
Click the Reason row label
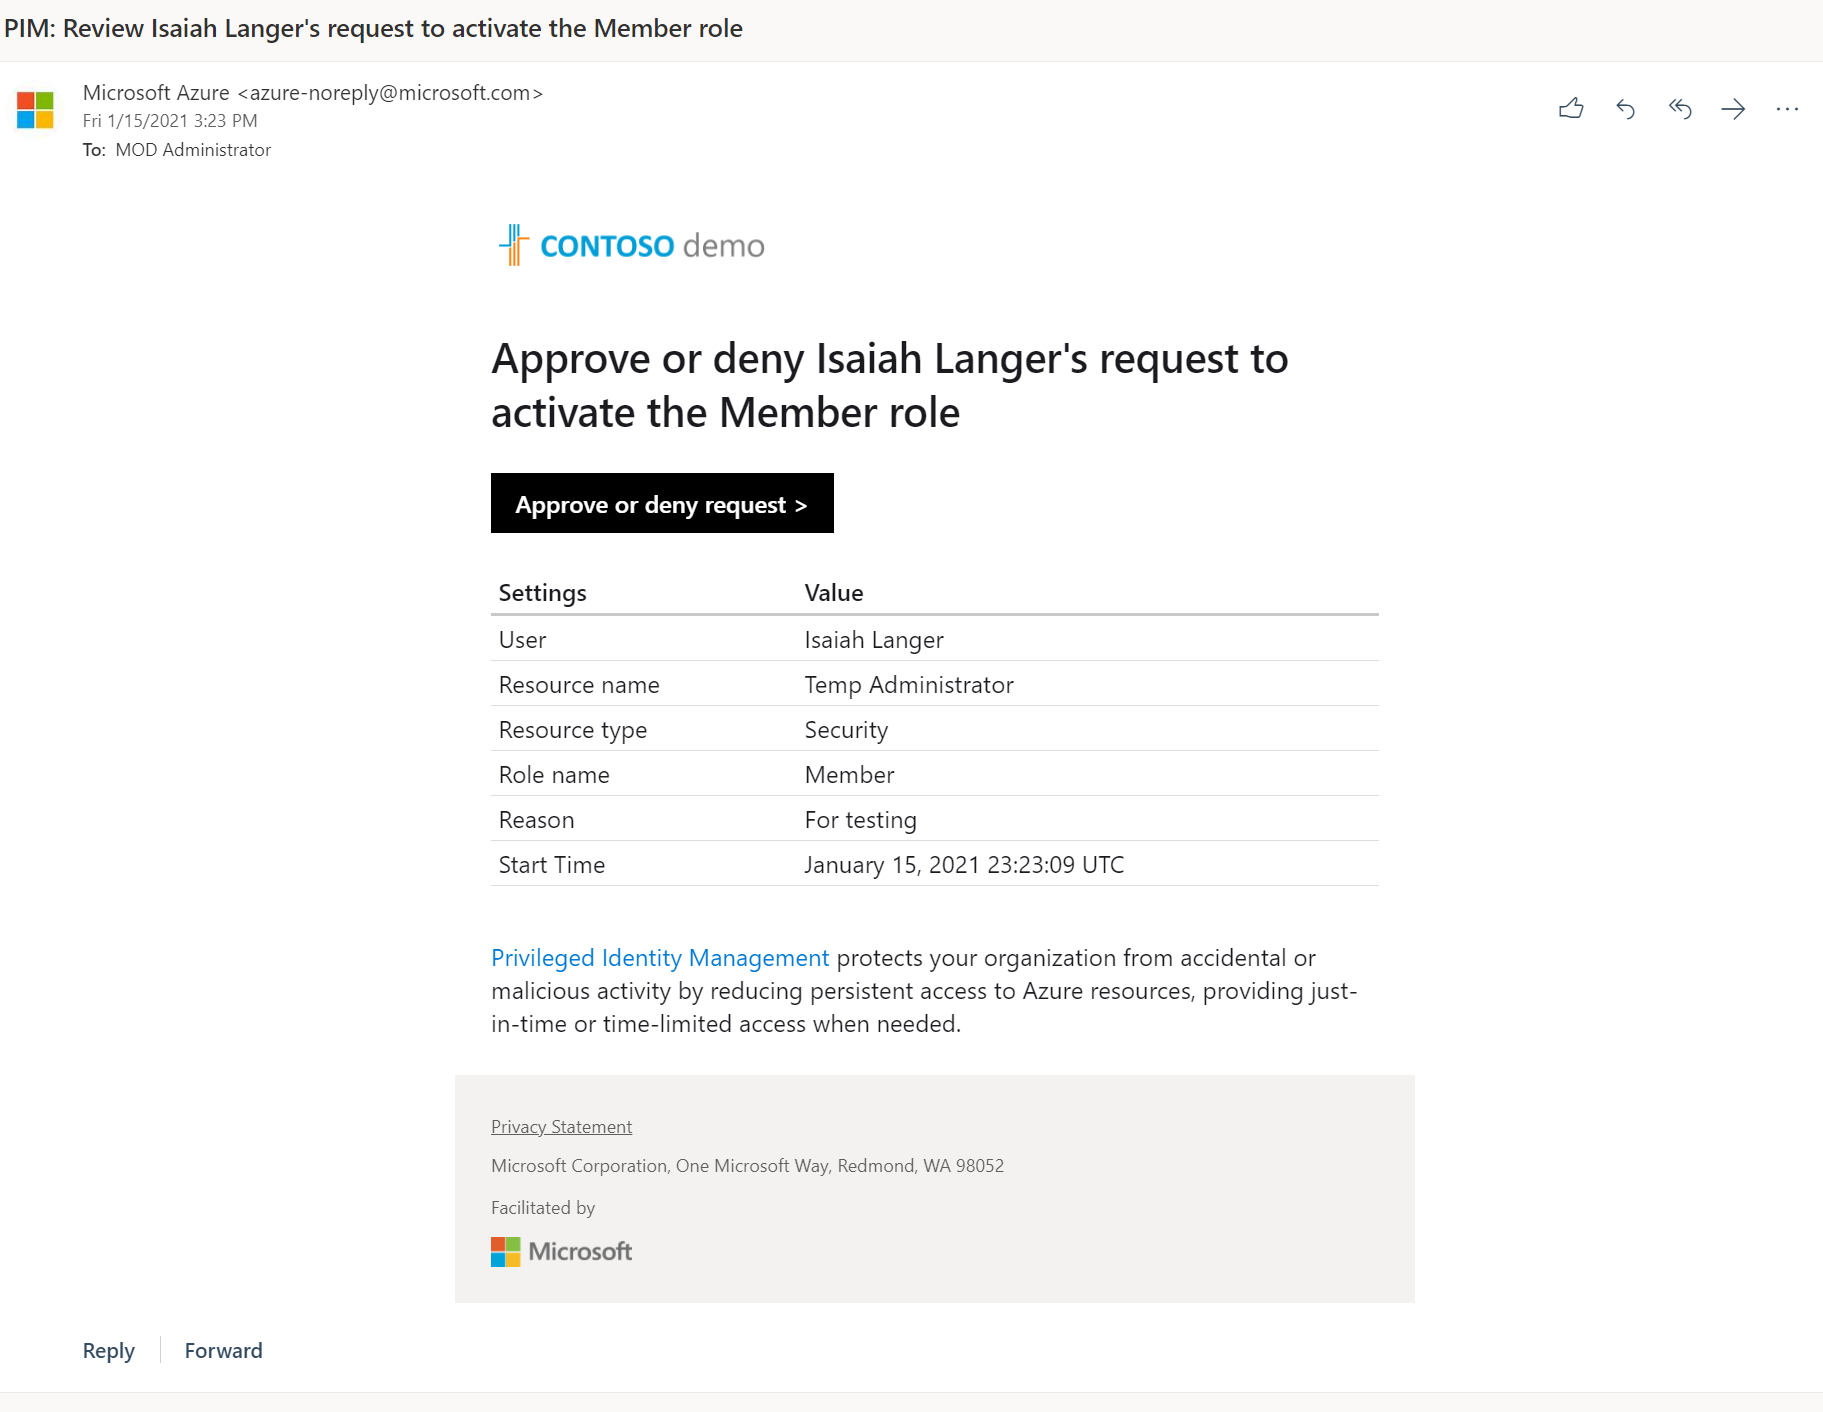tap(536, 820)
